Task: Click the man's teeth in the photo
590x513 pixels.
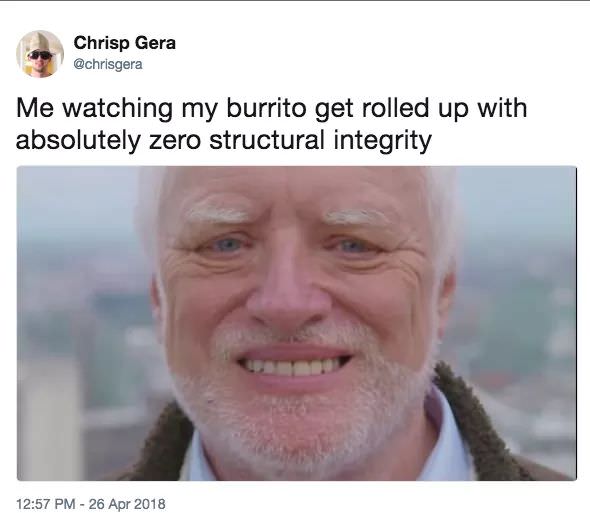Action: (293, 367)
